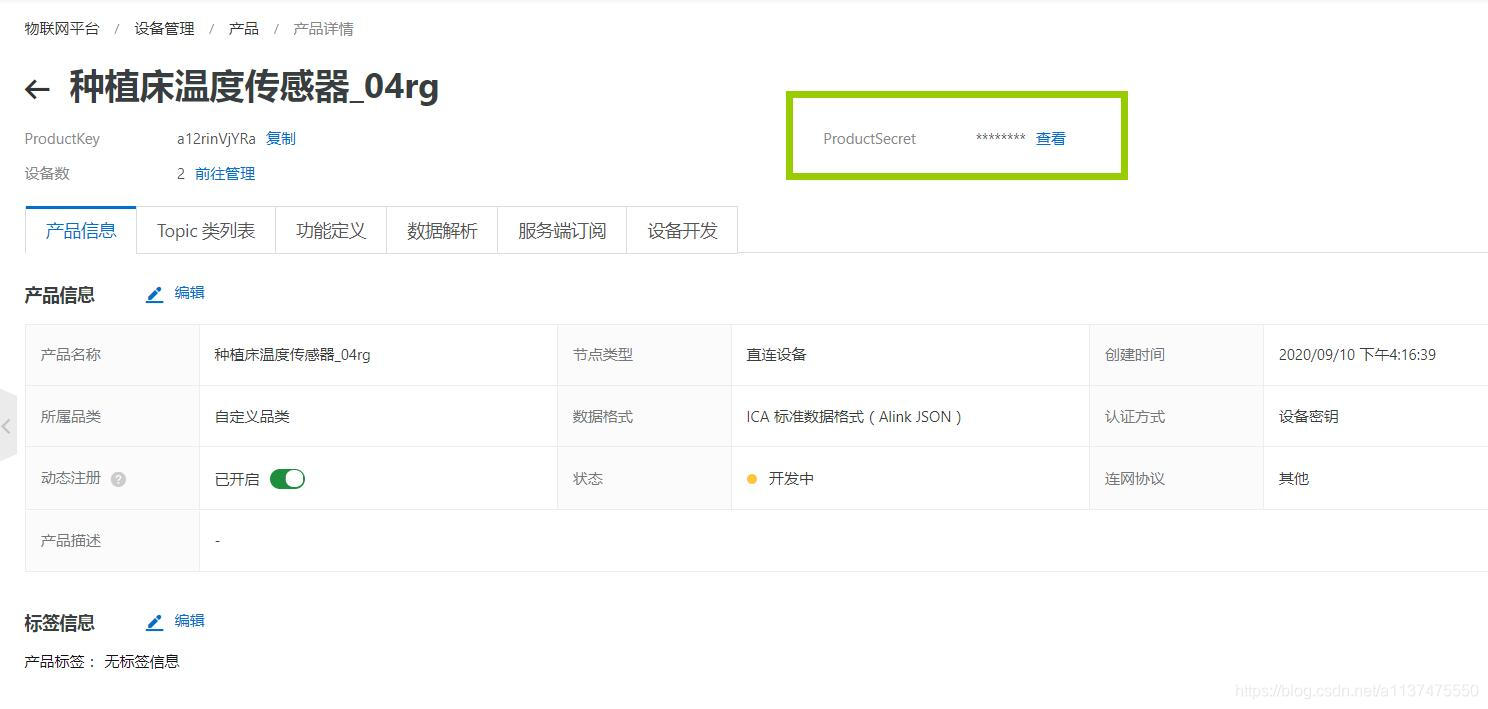Click the ProductSecret label text

pyautogui.click(x=869, y=139)
